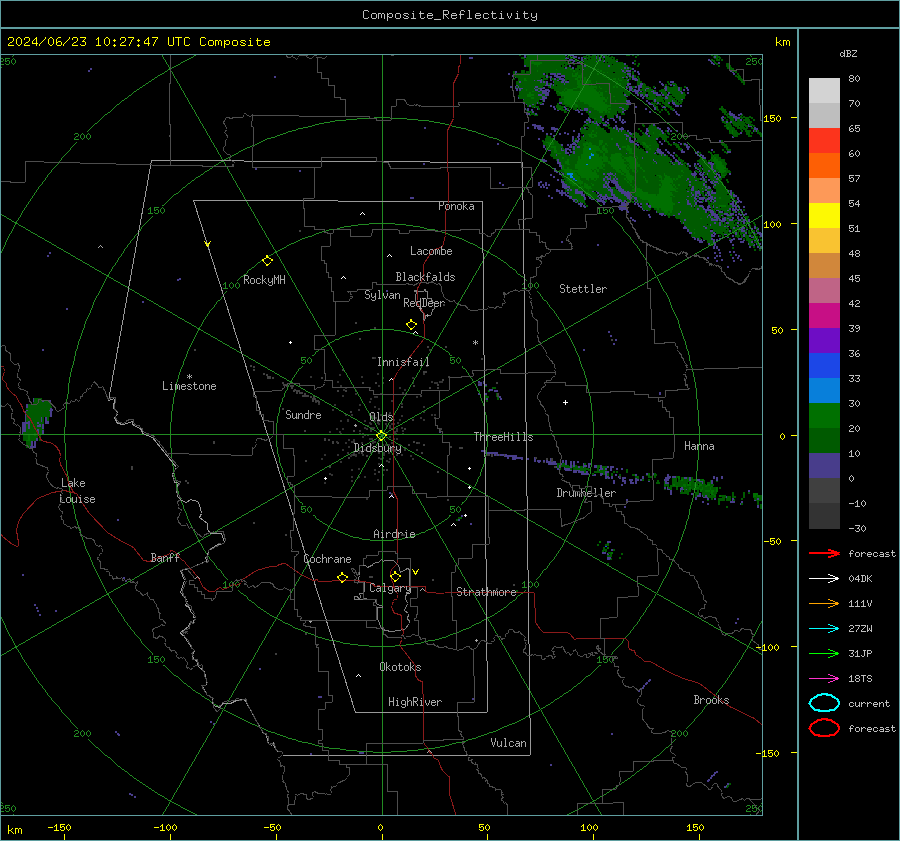The height and width of the screenshot is (841, 900).
Task: Click the Lacombe map label
Action: point(431,251)
